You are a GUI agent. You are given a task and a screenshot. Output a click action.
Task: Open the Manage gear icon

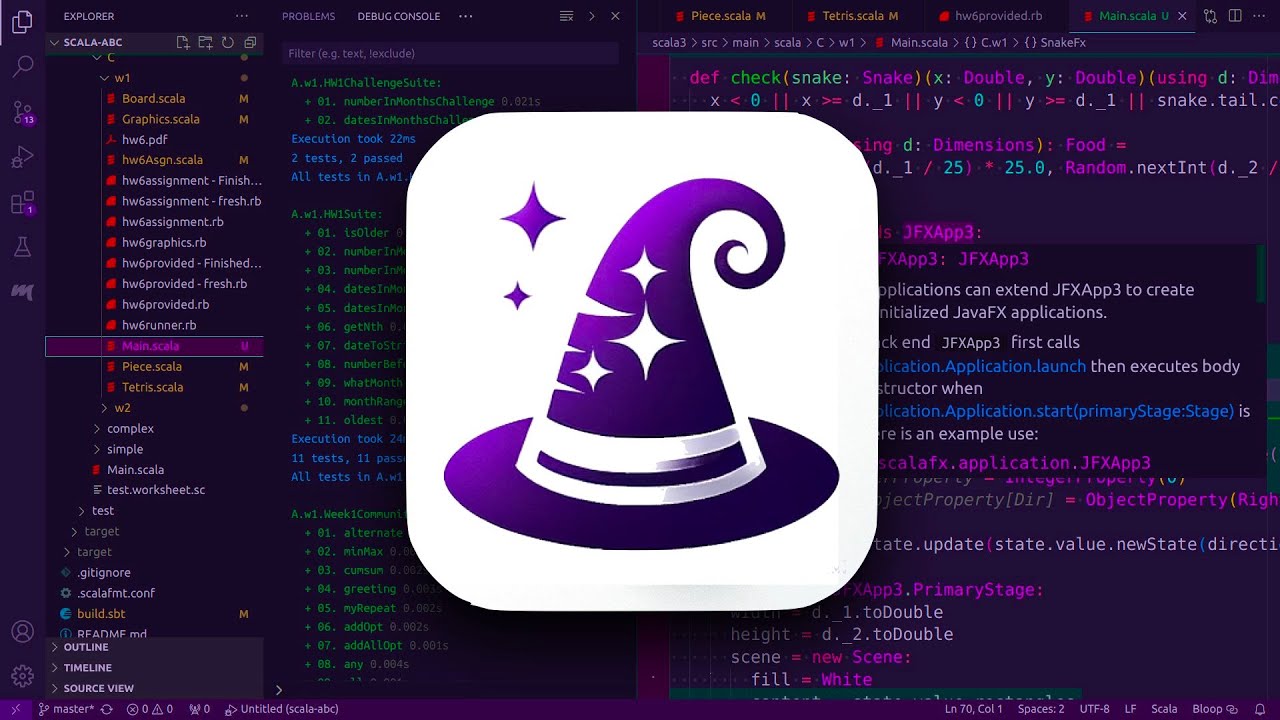tap(22, 677)
